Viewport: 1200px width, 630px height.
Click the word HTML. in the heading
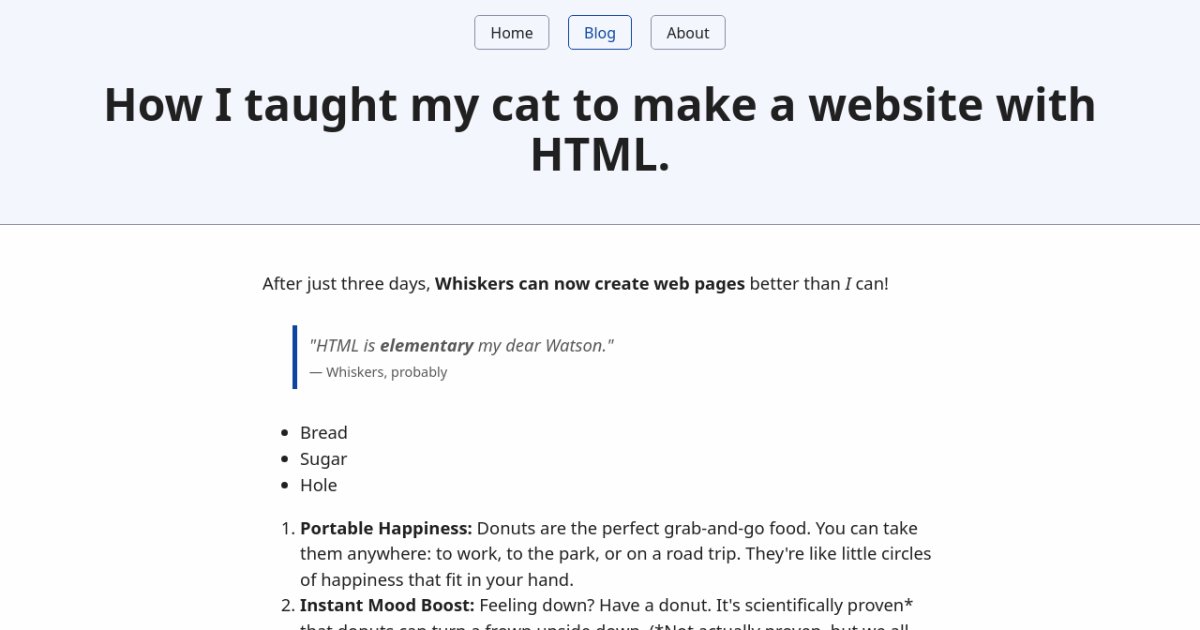599,155
